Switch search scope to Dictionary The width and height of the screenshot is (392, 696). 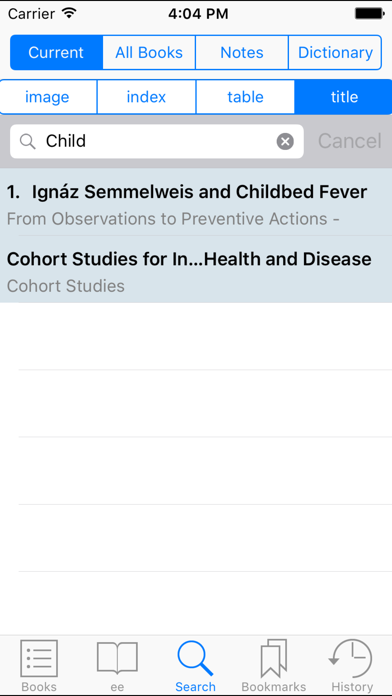coord(335,52)
